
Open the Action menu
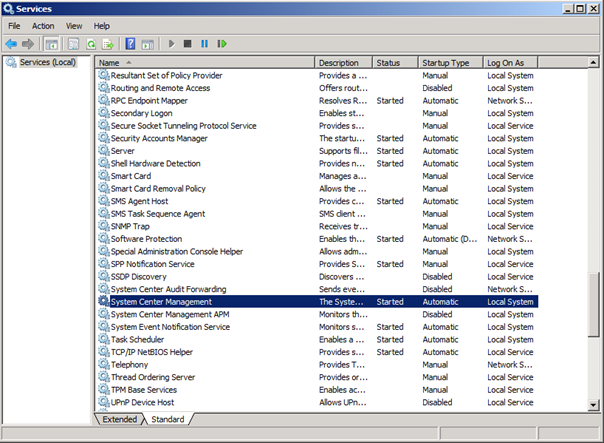click(43, 26)
